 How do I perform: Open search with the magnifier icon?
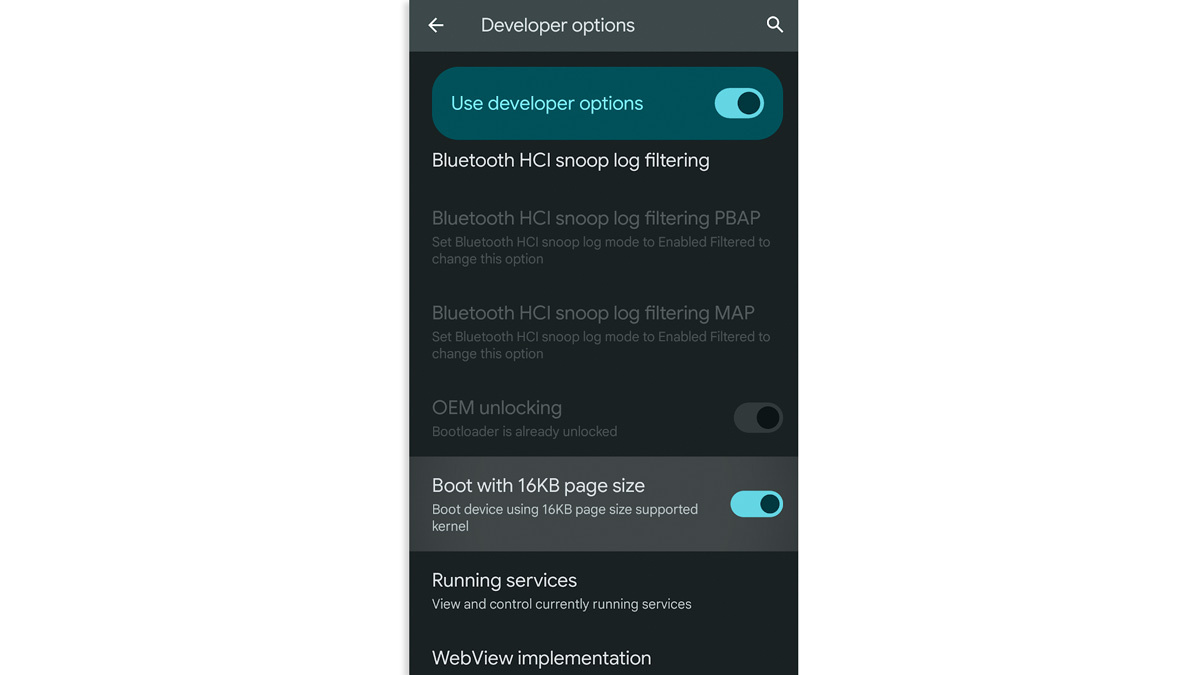(774, 25)
